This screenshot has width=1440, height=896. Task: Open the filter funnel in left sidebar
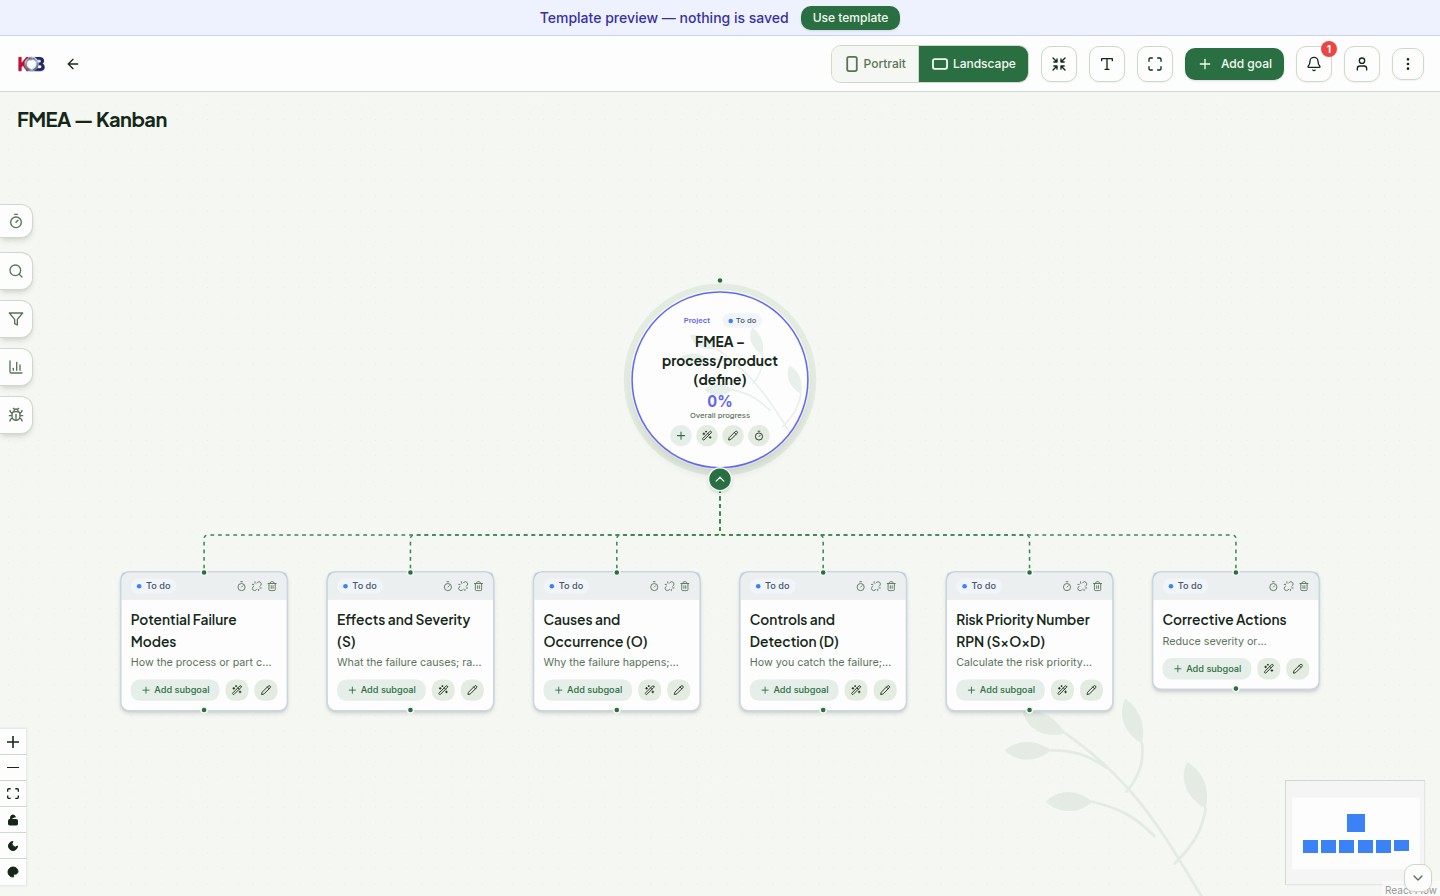point(16,319)
